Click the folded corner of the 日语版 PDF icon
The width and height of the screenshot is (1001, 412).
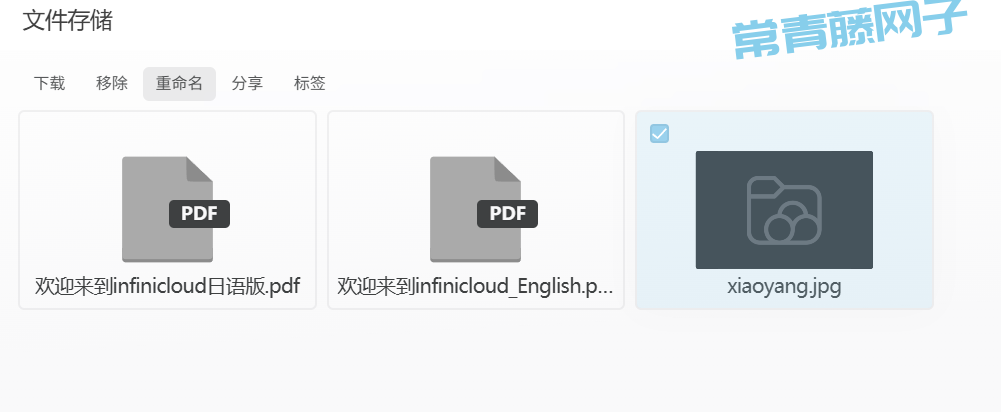pyautogui.click(x=199, y=169)
